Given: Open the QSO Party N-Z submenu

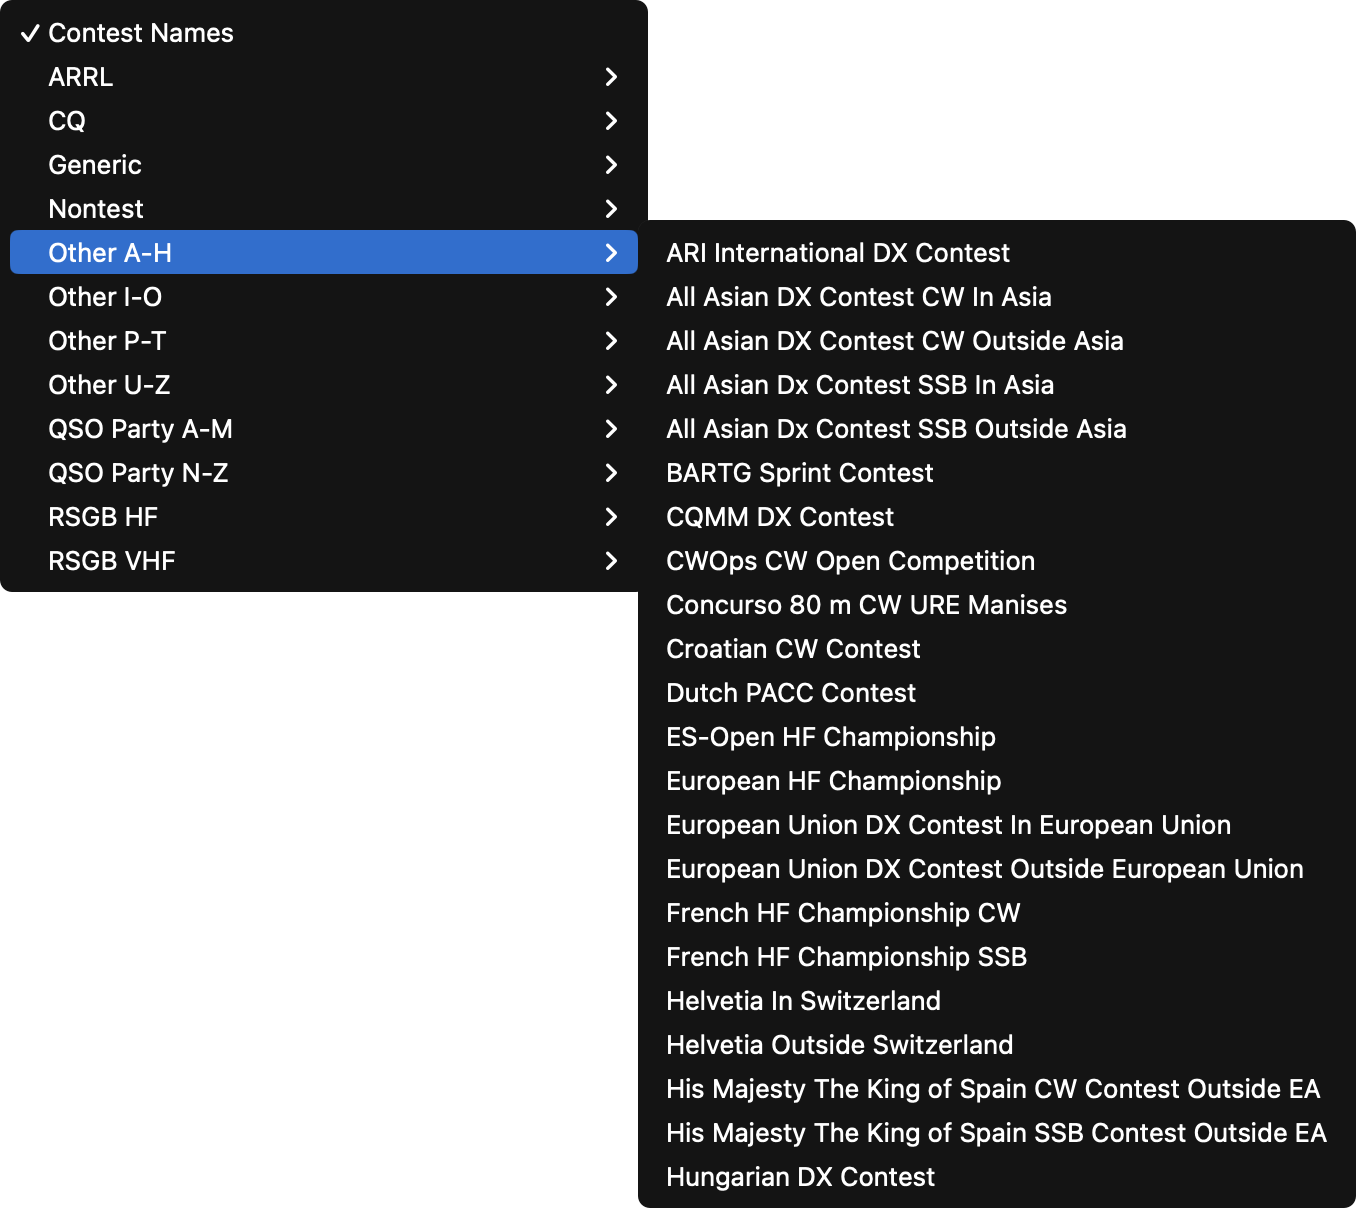Looking at the screenshot, I should pos(324,473).
